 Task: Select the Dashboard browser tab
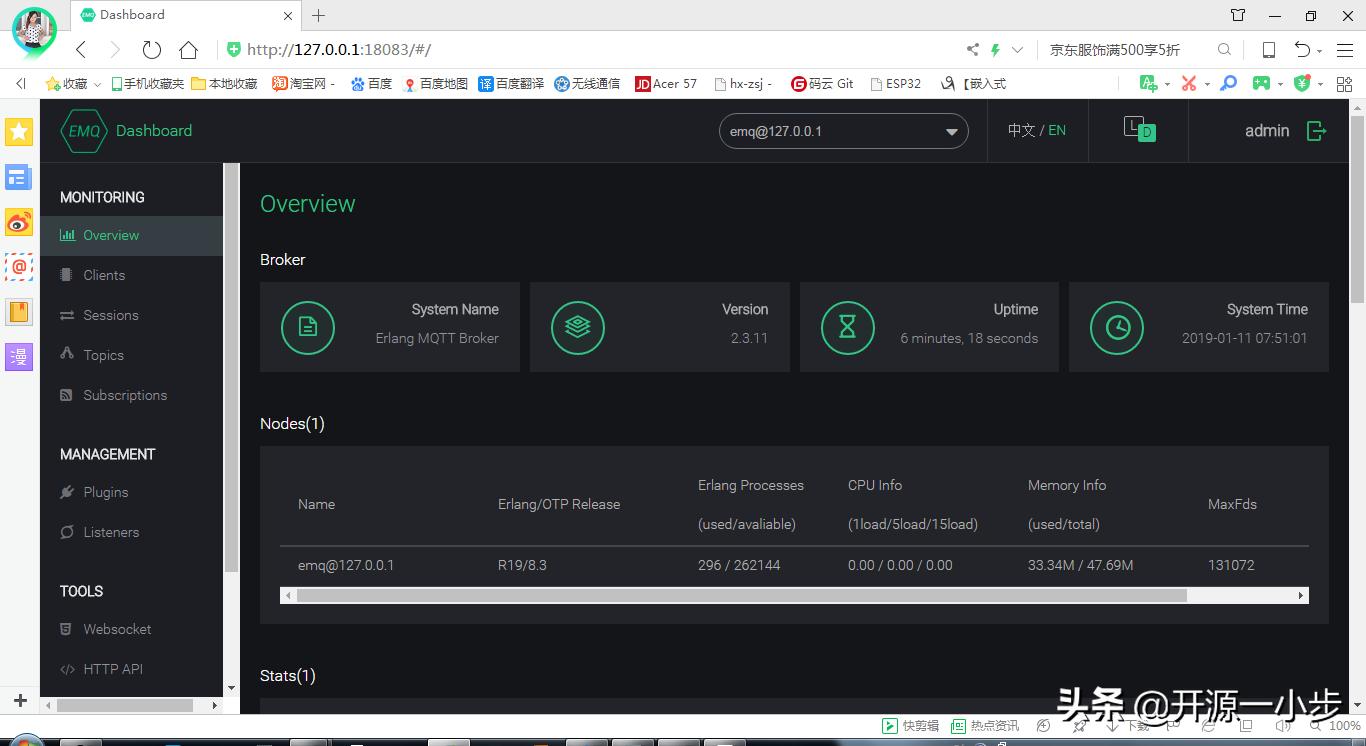(x=186, y=15)
